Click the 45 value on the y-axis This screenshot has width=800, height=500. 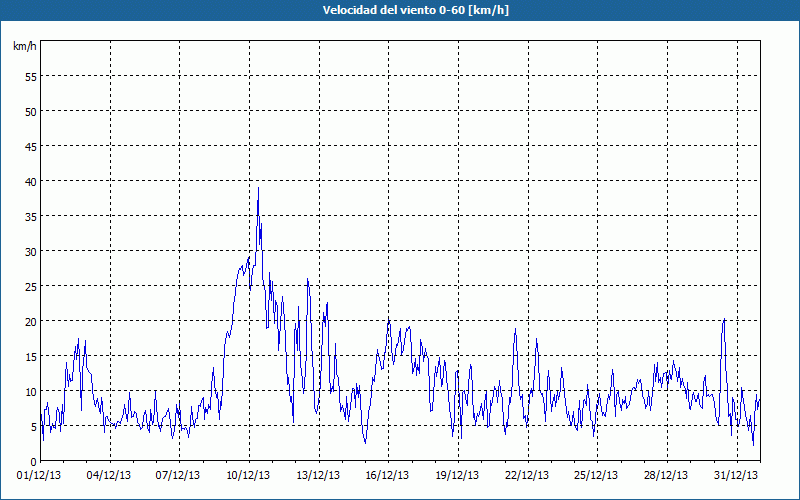31,146
